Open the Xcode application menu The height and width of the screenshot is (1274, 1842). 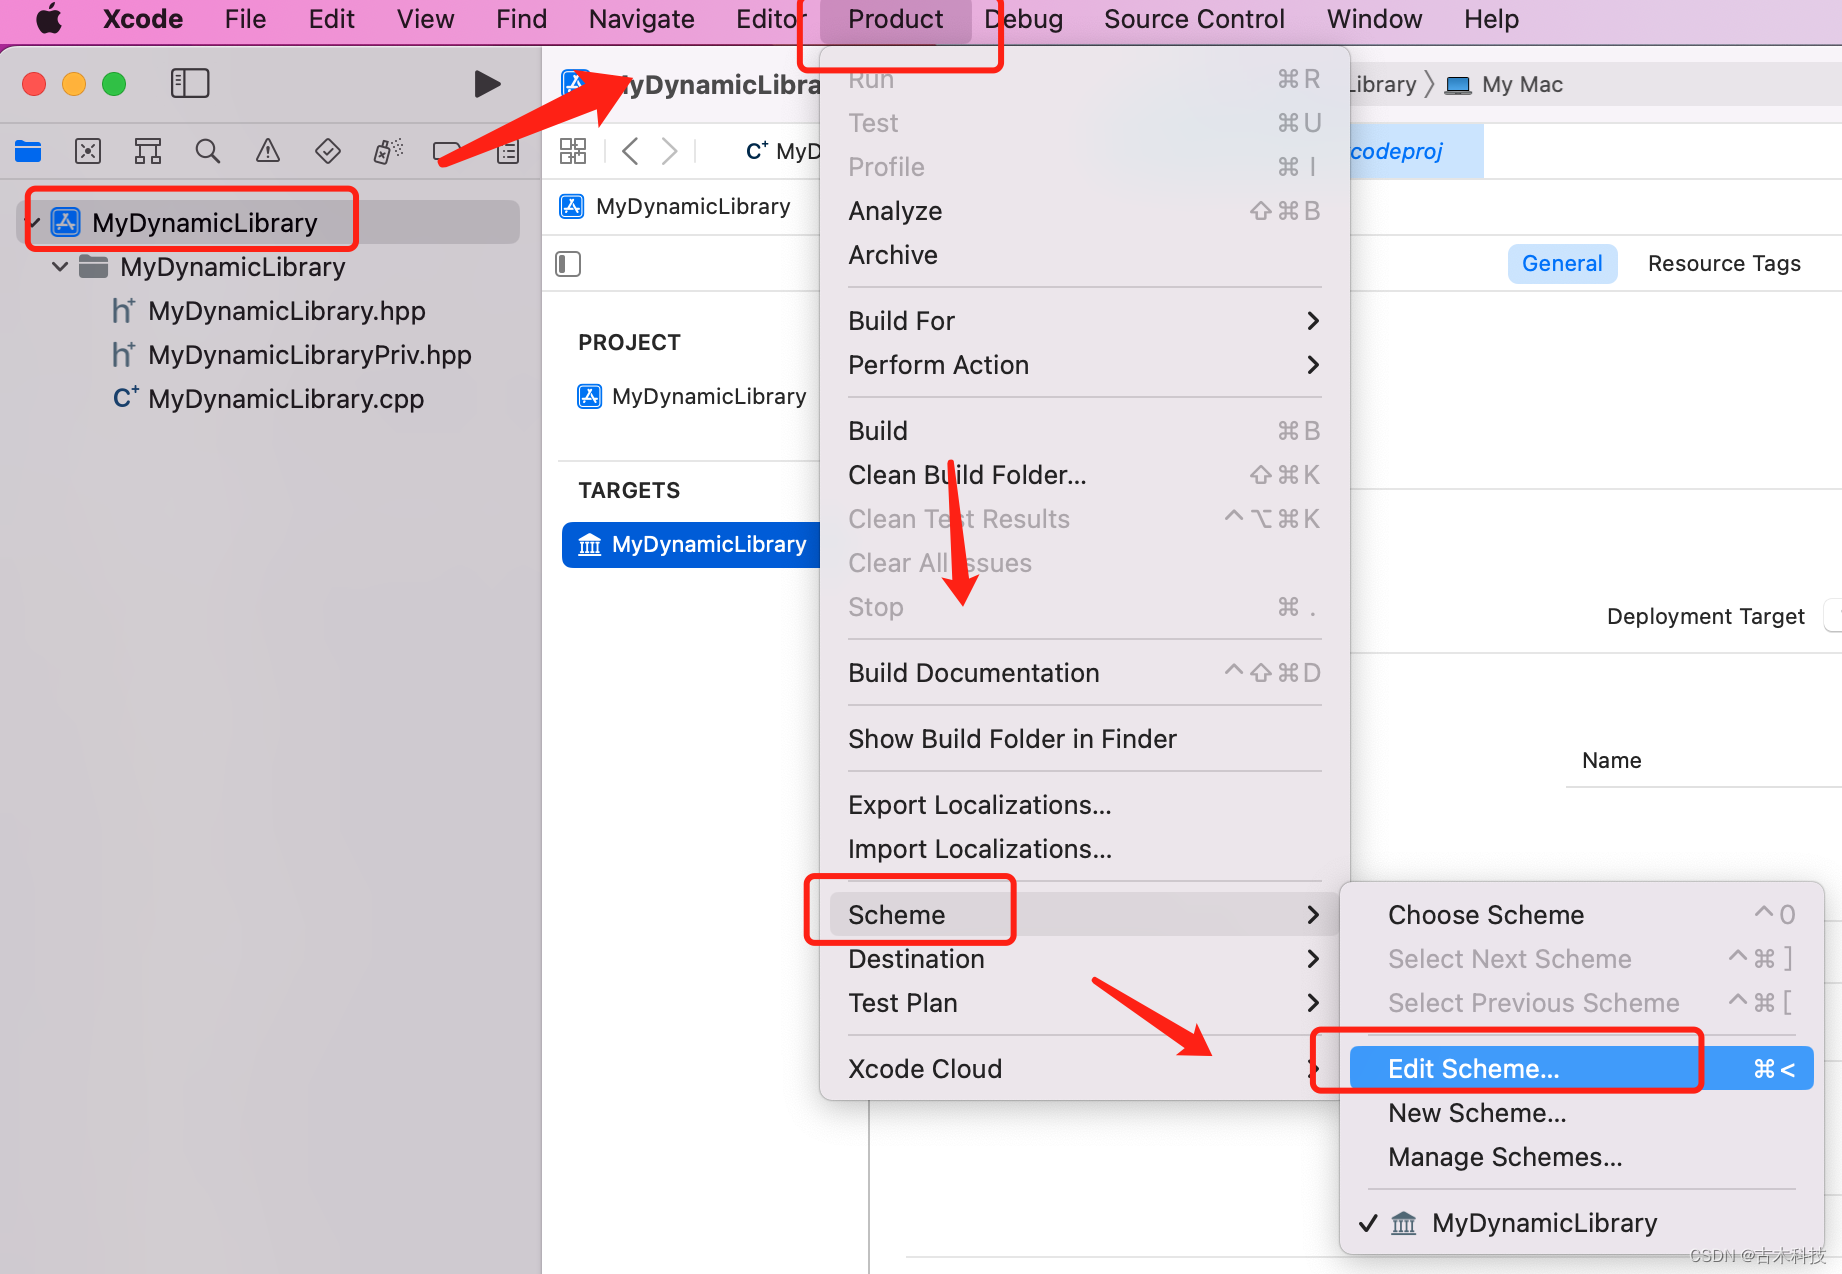click(x=143, y=19)
